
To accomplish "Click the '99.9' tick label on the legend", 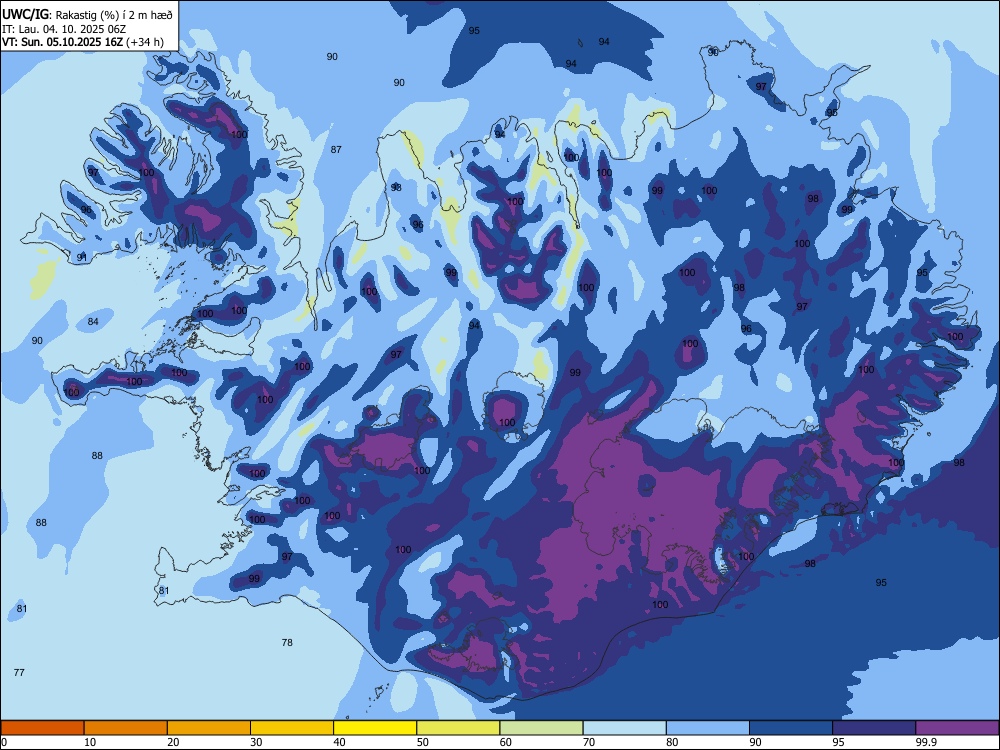I will (x=925, y=742).
